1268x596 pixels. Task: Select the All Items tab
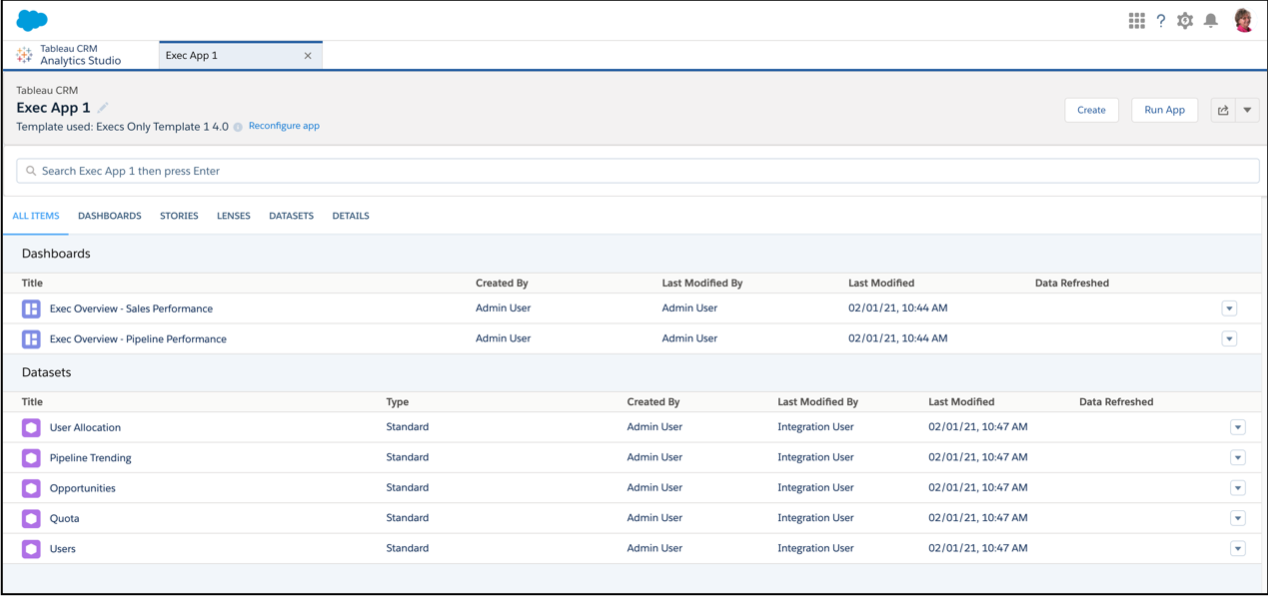(x=36, y=216)
